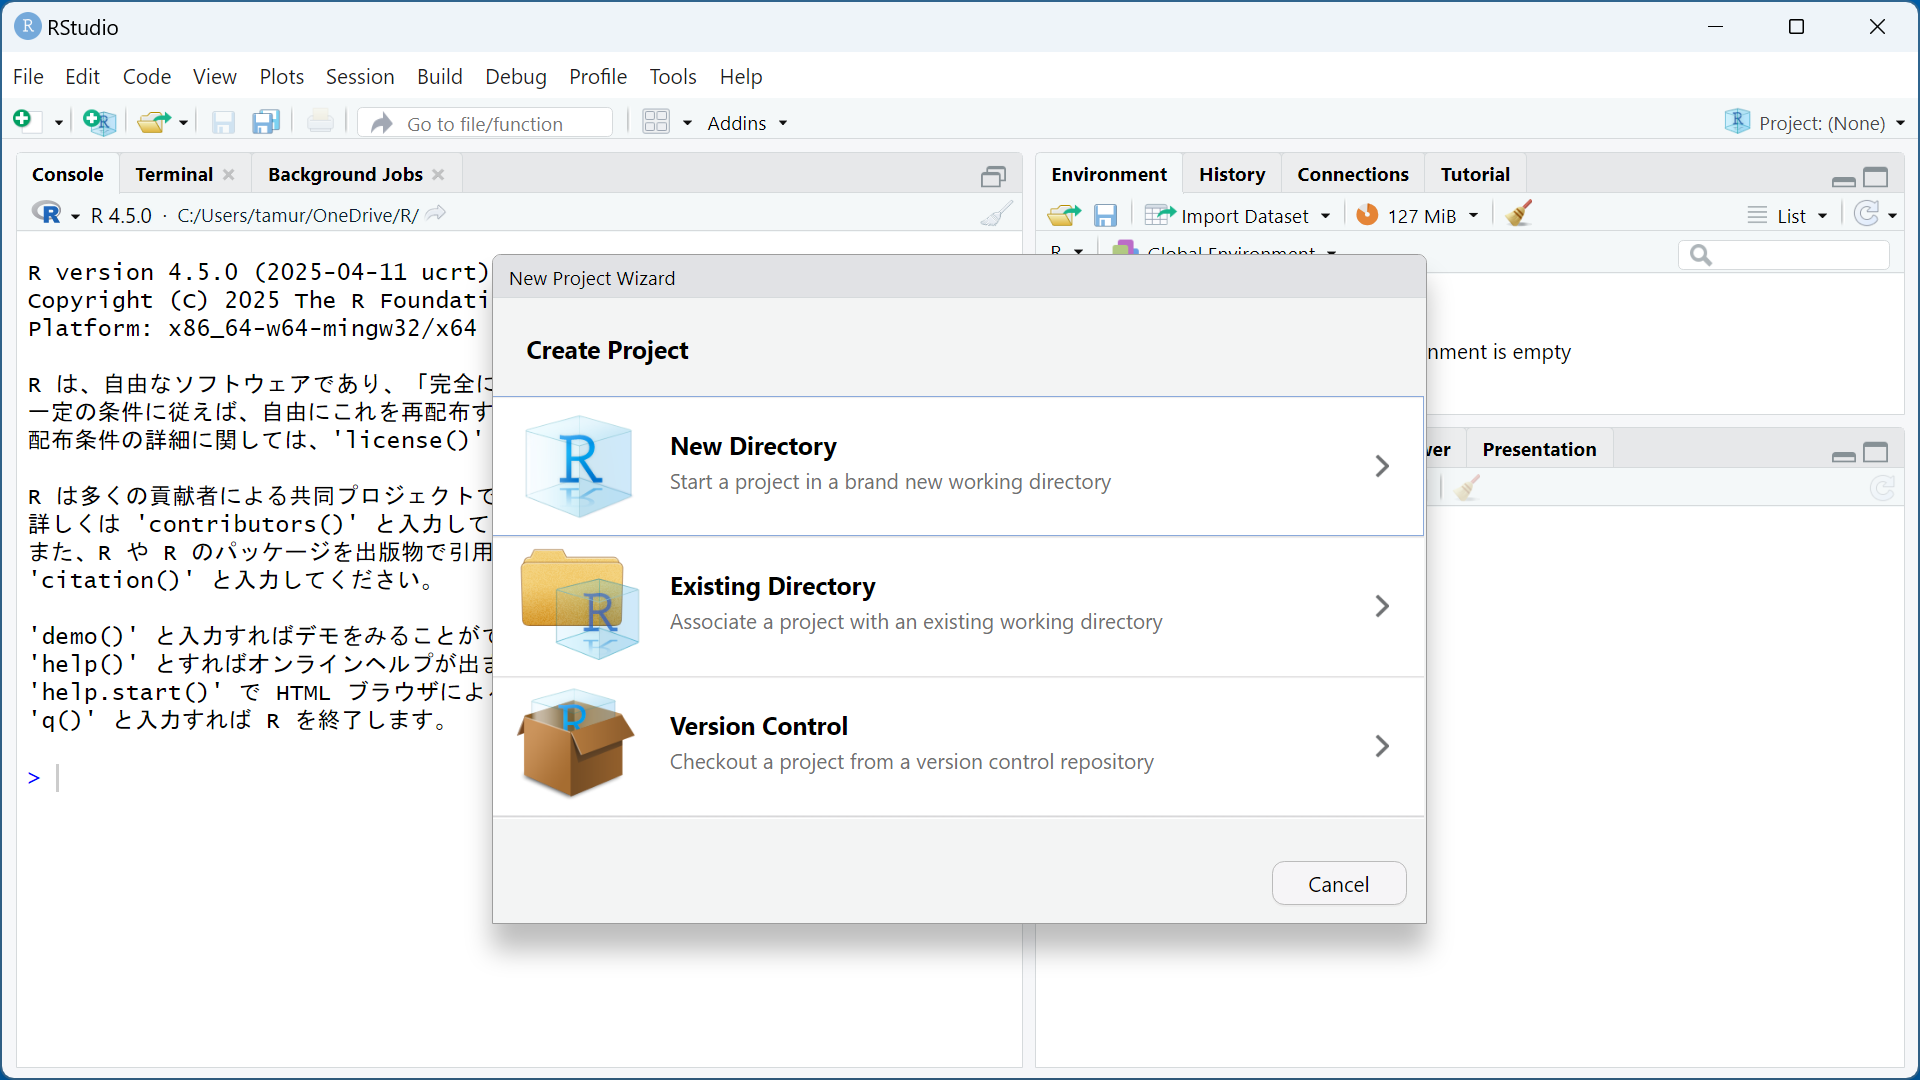This screenshot has width=1920, height=1080.
Task: Clear environment objects with the broom icon
Action: coord(1518,214)
